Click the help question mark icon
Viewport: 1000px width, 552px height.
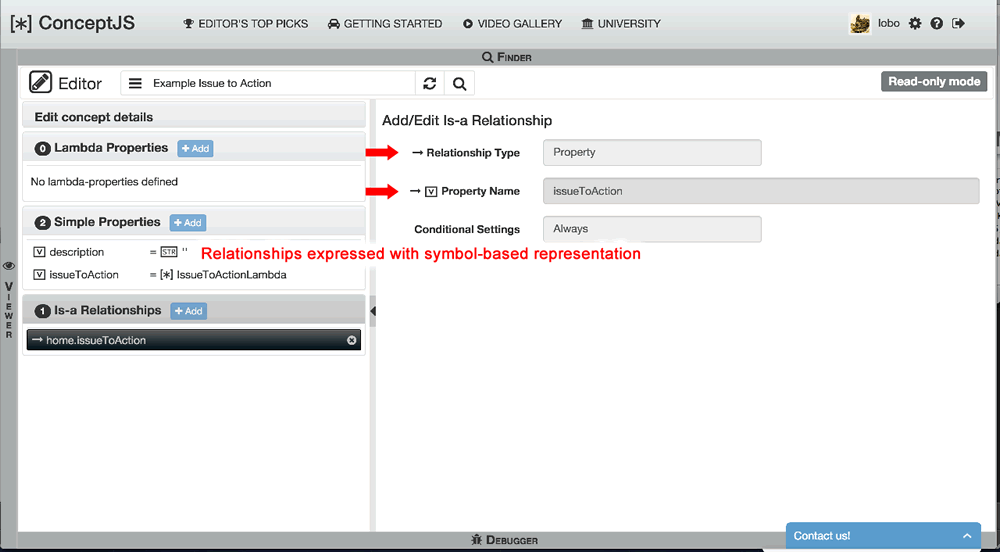(936, 24)
